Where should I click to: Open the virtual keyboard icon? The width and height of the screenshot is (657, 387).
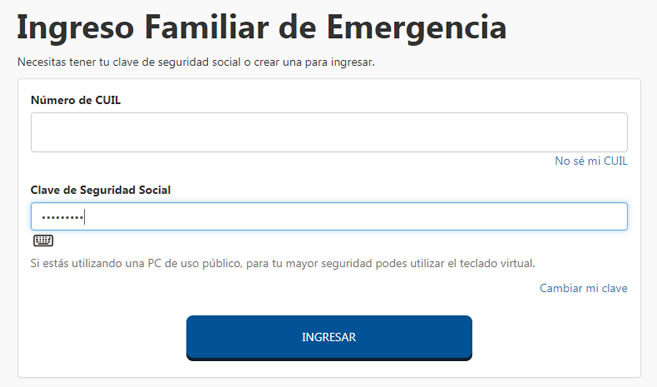(x=43, y=240)
